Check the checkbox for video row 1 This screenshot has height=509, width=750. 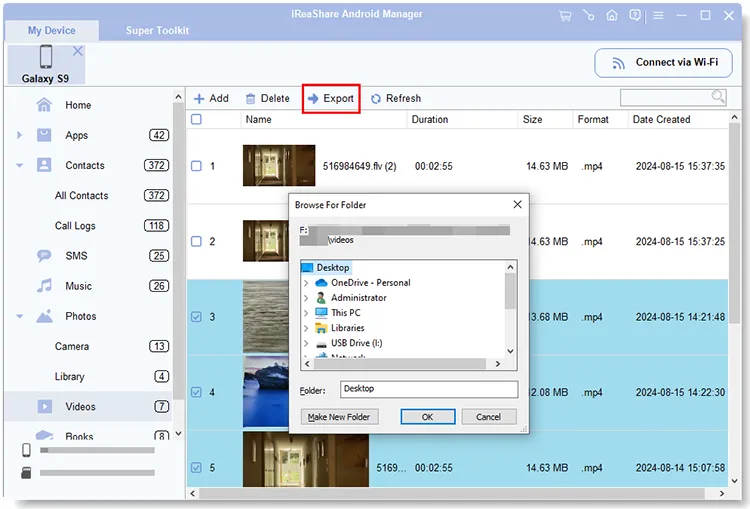[x=196, y=166]
